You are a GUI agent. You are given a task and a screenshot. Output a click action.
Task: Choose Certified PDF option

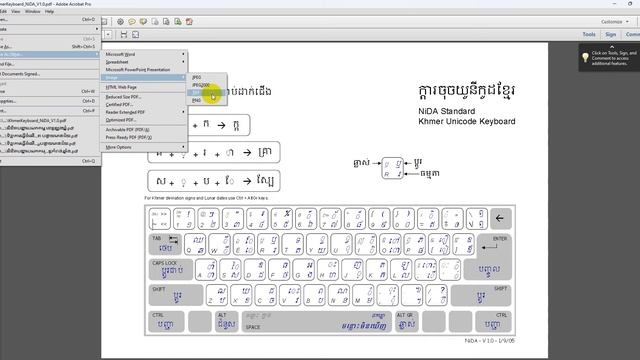click(144, 105)
